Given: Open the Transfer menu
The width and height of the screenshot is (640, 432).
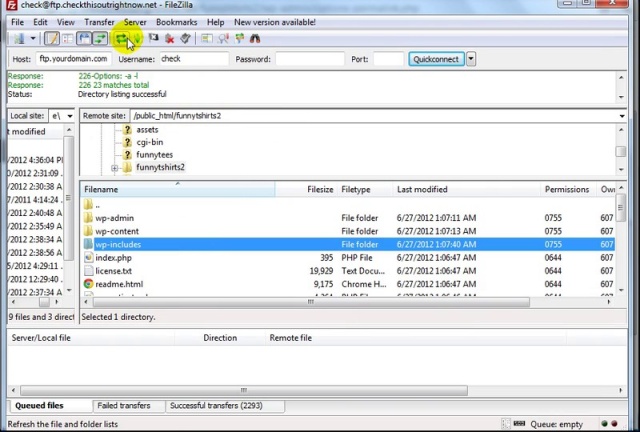Looking at the screenshot, I should click(x=99, y=22).
